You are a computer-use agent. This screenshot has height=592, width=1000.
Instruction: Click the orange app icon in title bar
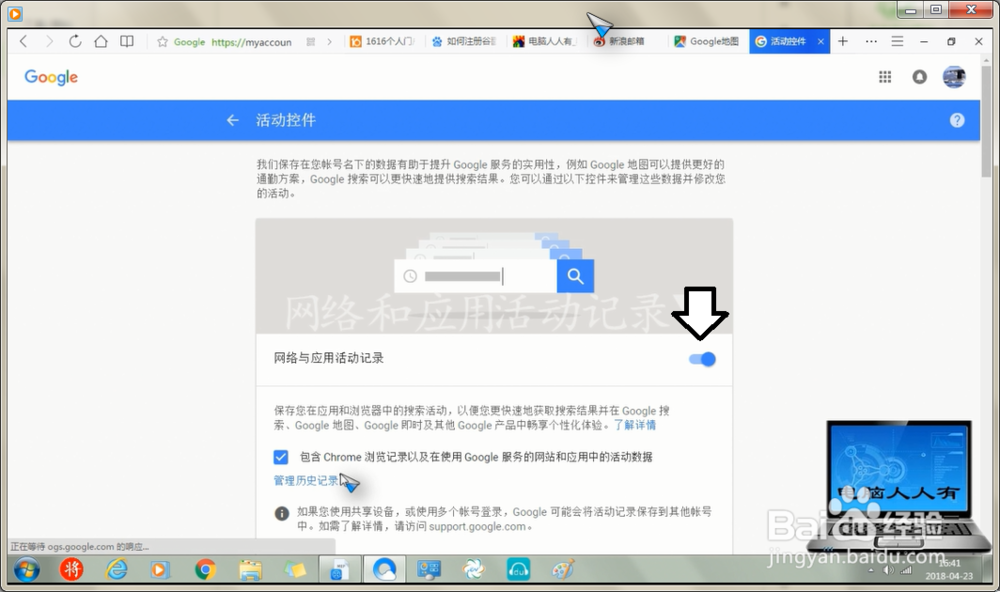click(15, 12)
